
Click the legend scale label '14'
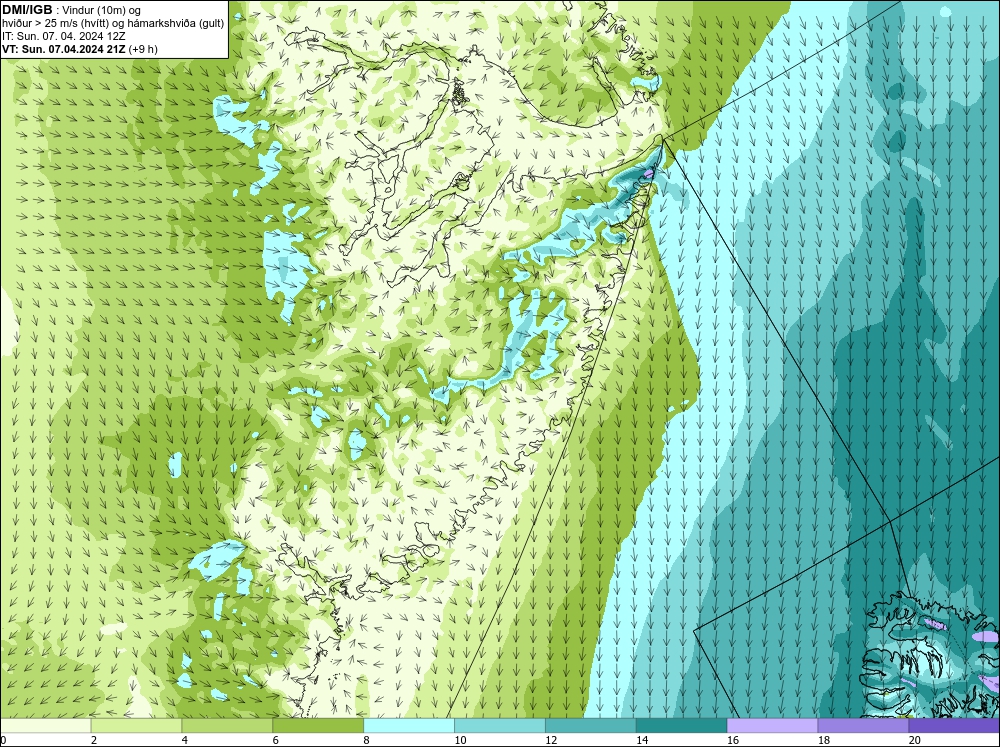tap(642, 740)
